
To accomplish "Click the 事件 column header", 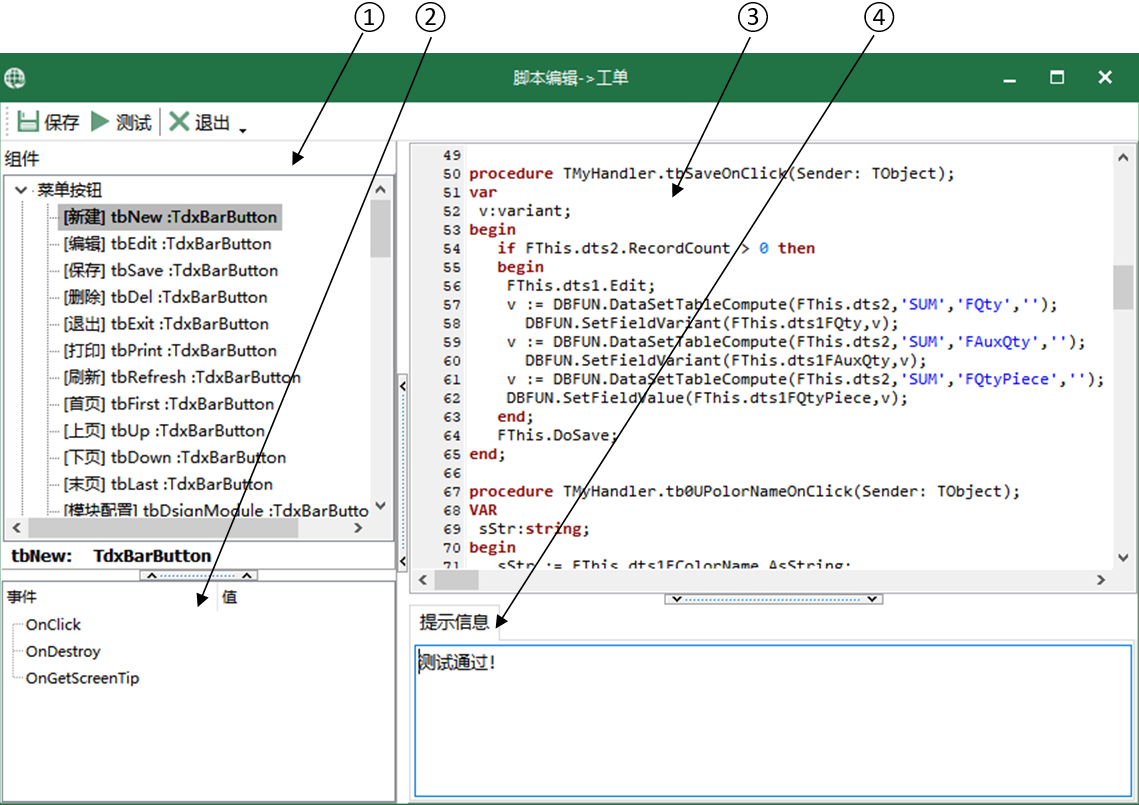I will [x=22, y=597].
